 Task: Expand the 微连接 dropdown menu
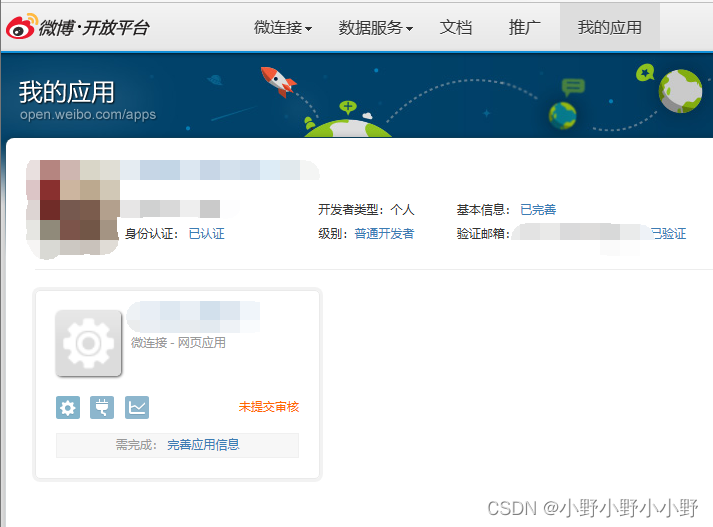(x=283, y=28)
